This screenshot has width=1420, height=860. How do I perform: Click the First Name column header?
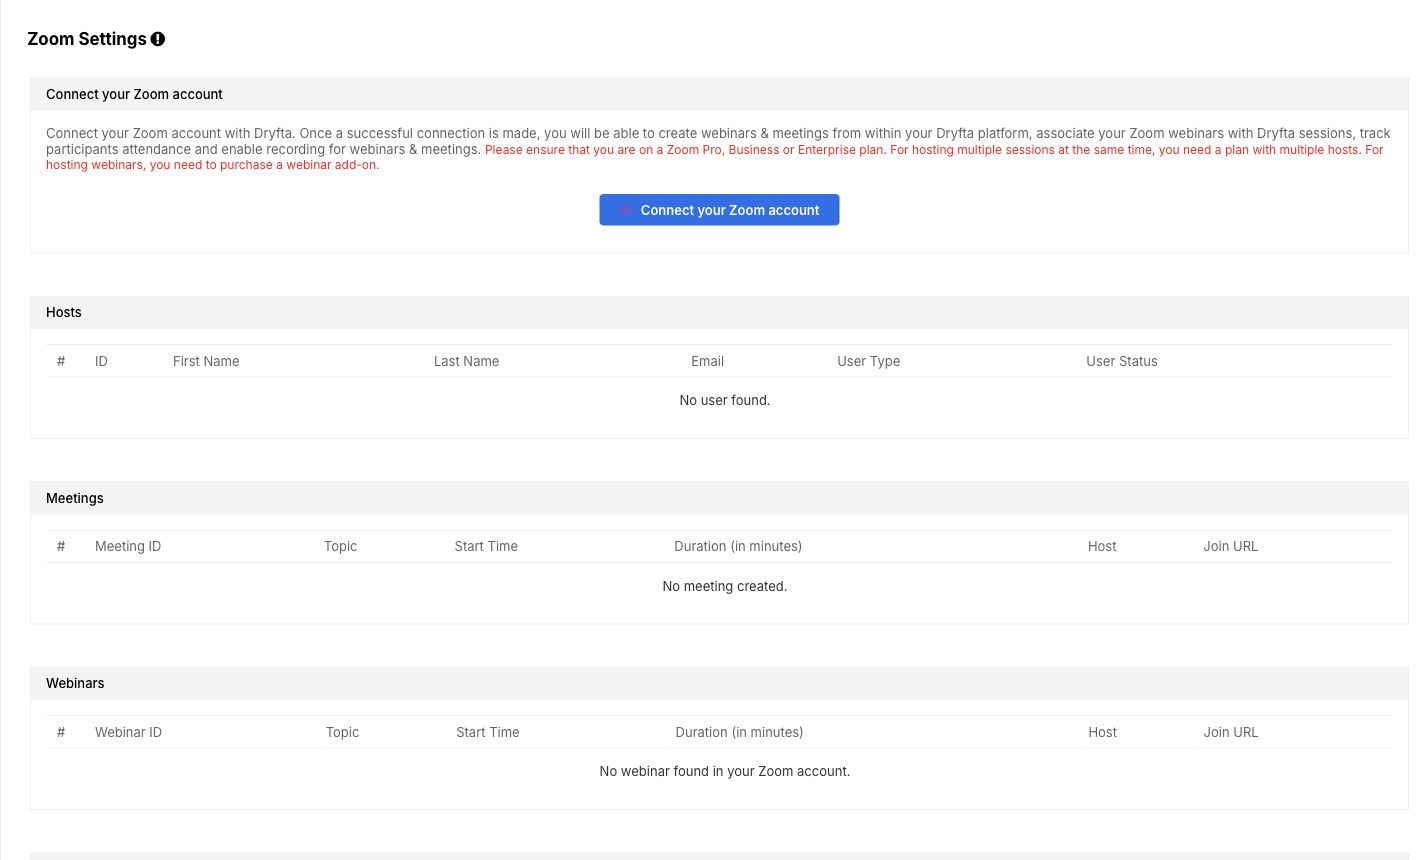click(206, 361)
